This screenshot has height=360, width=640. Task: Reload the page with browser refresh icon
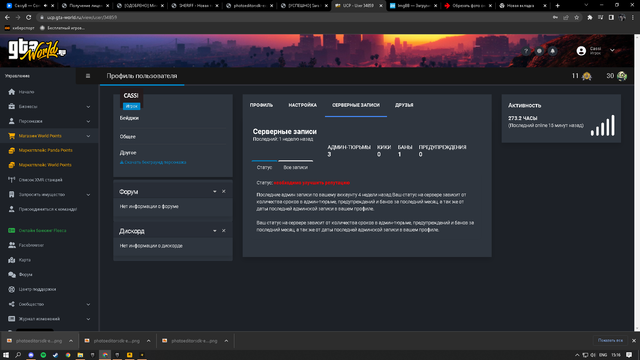point(29,18)
